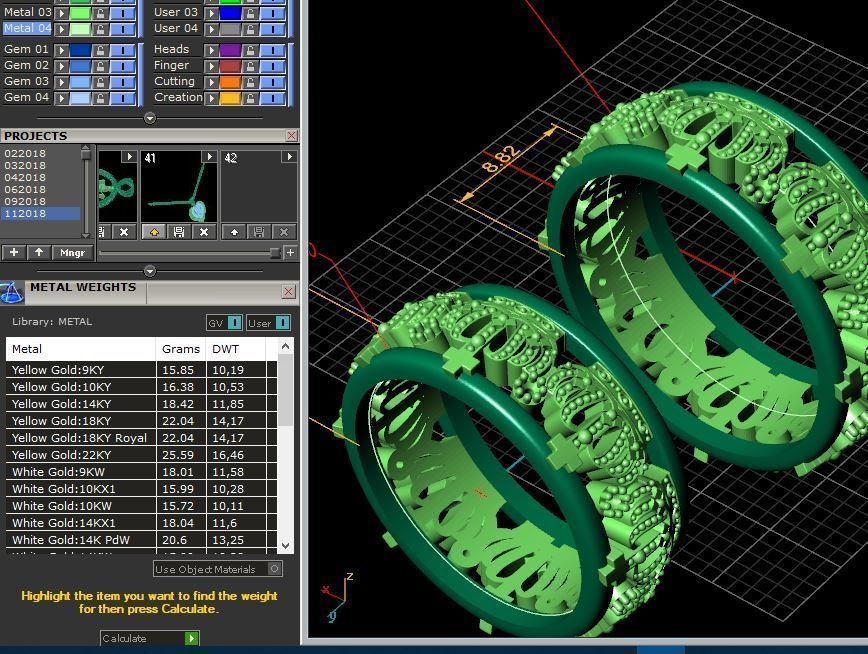Click the Calculate button
The image size is (868, 654).
click(x=149, y=638)
